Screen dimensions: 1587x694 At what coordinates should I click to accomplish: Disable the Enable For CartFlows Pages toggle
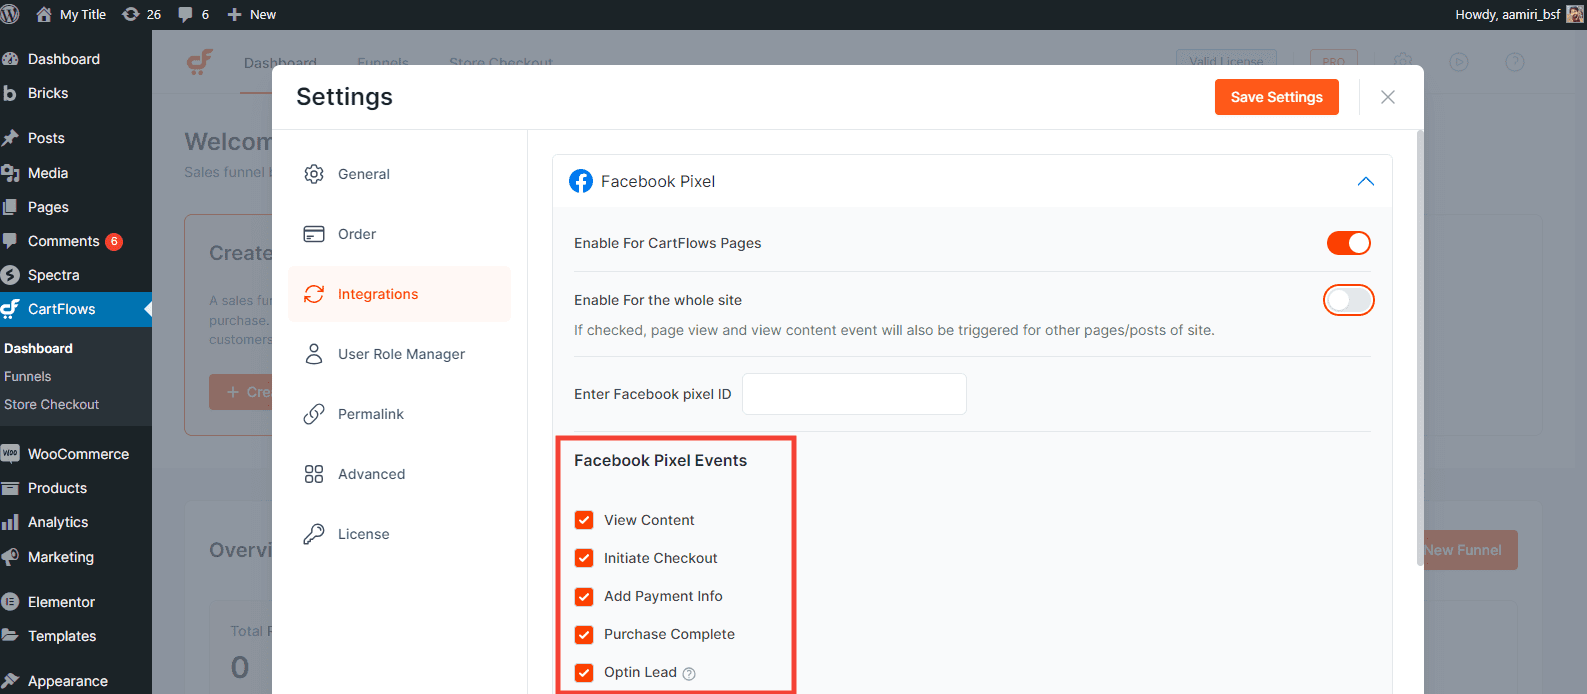(x=1348, y=243)
